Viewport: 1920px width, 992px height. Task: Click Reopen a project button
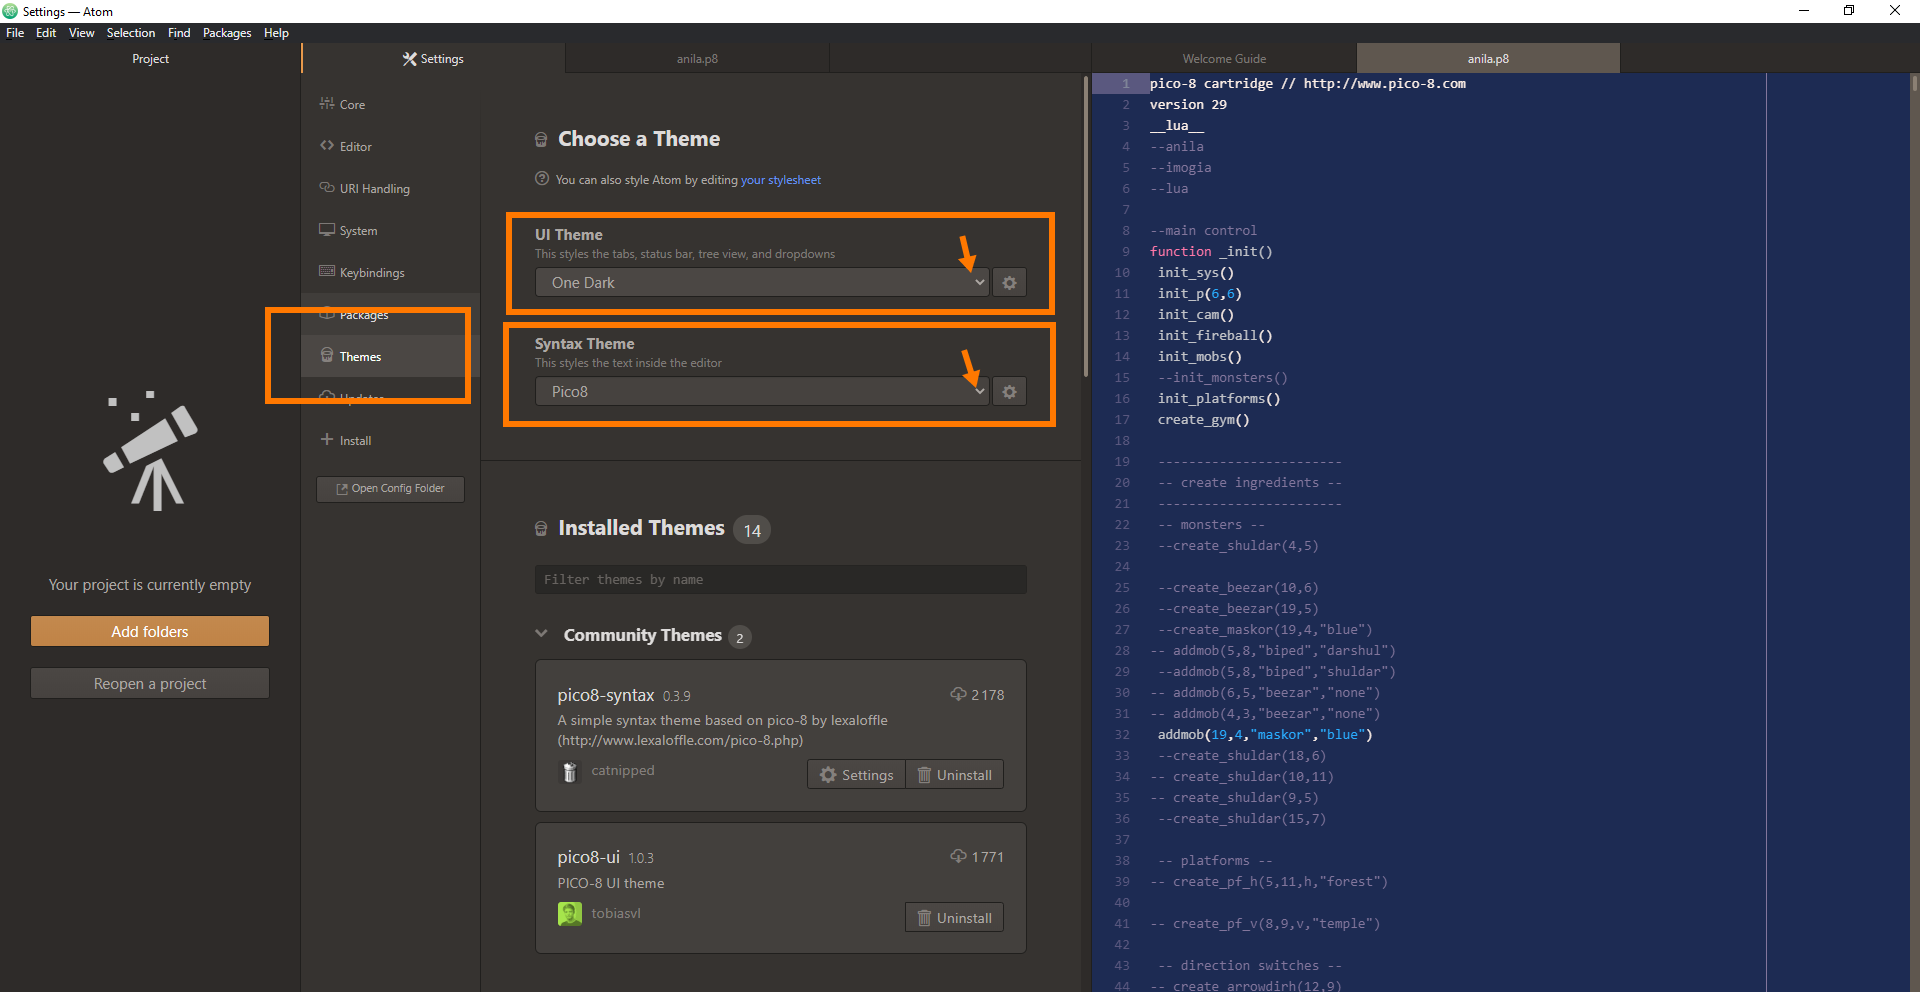pyautogui.click(x=150, y=684)
